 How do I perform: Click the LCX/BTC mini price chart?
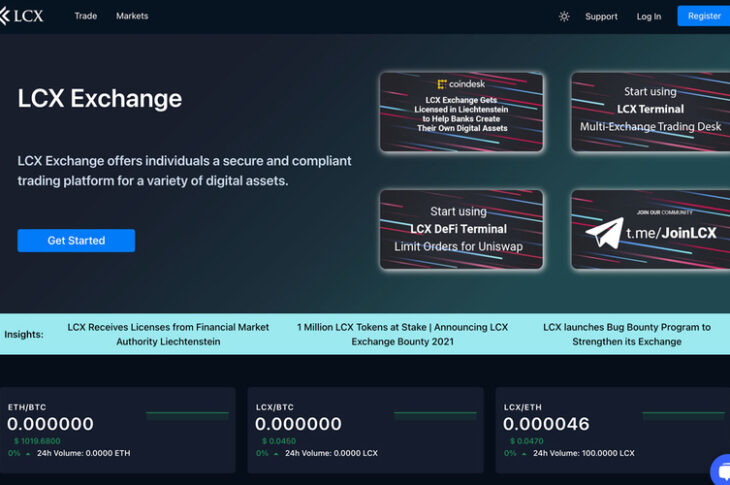click(435, 416)
